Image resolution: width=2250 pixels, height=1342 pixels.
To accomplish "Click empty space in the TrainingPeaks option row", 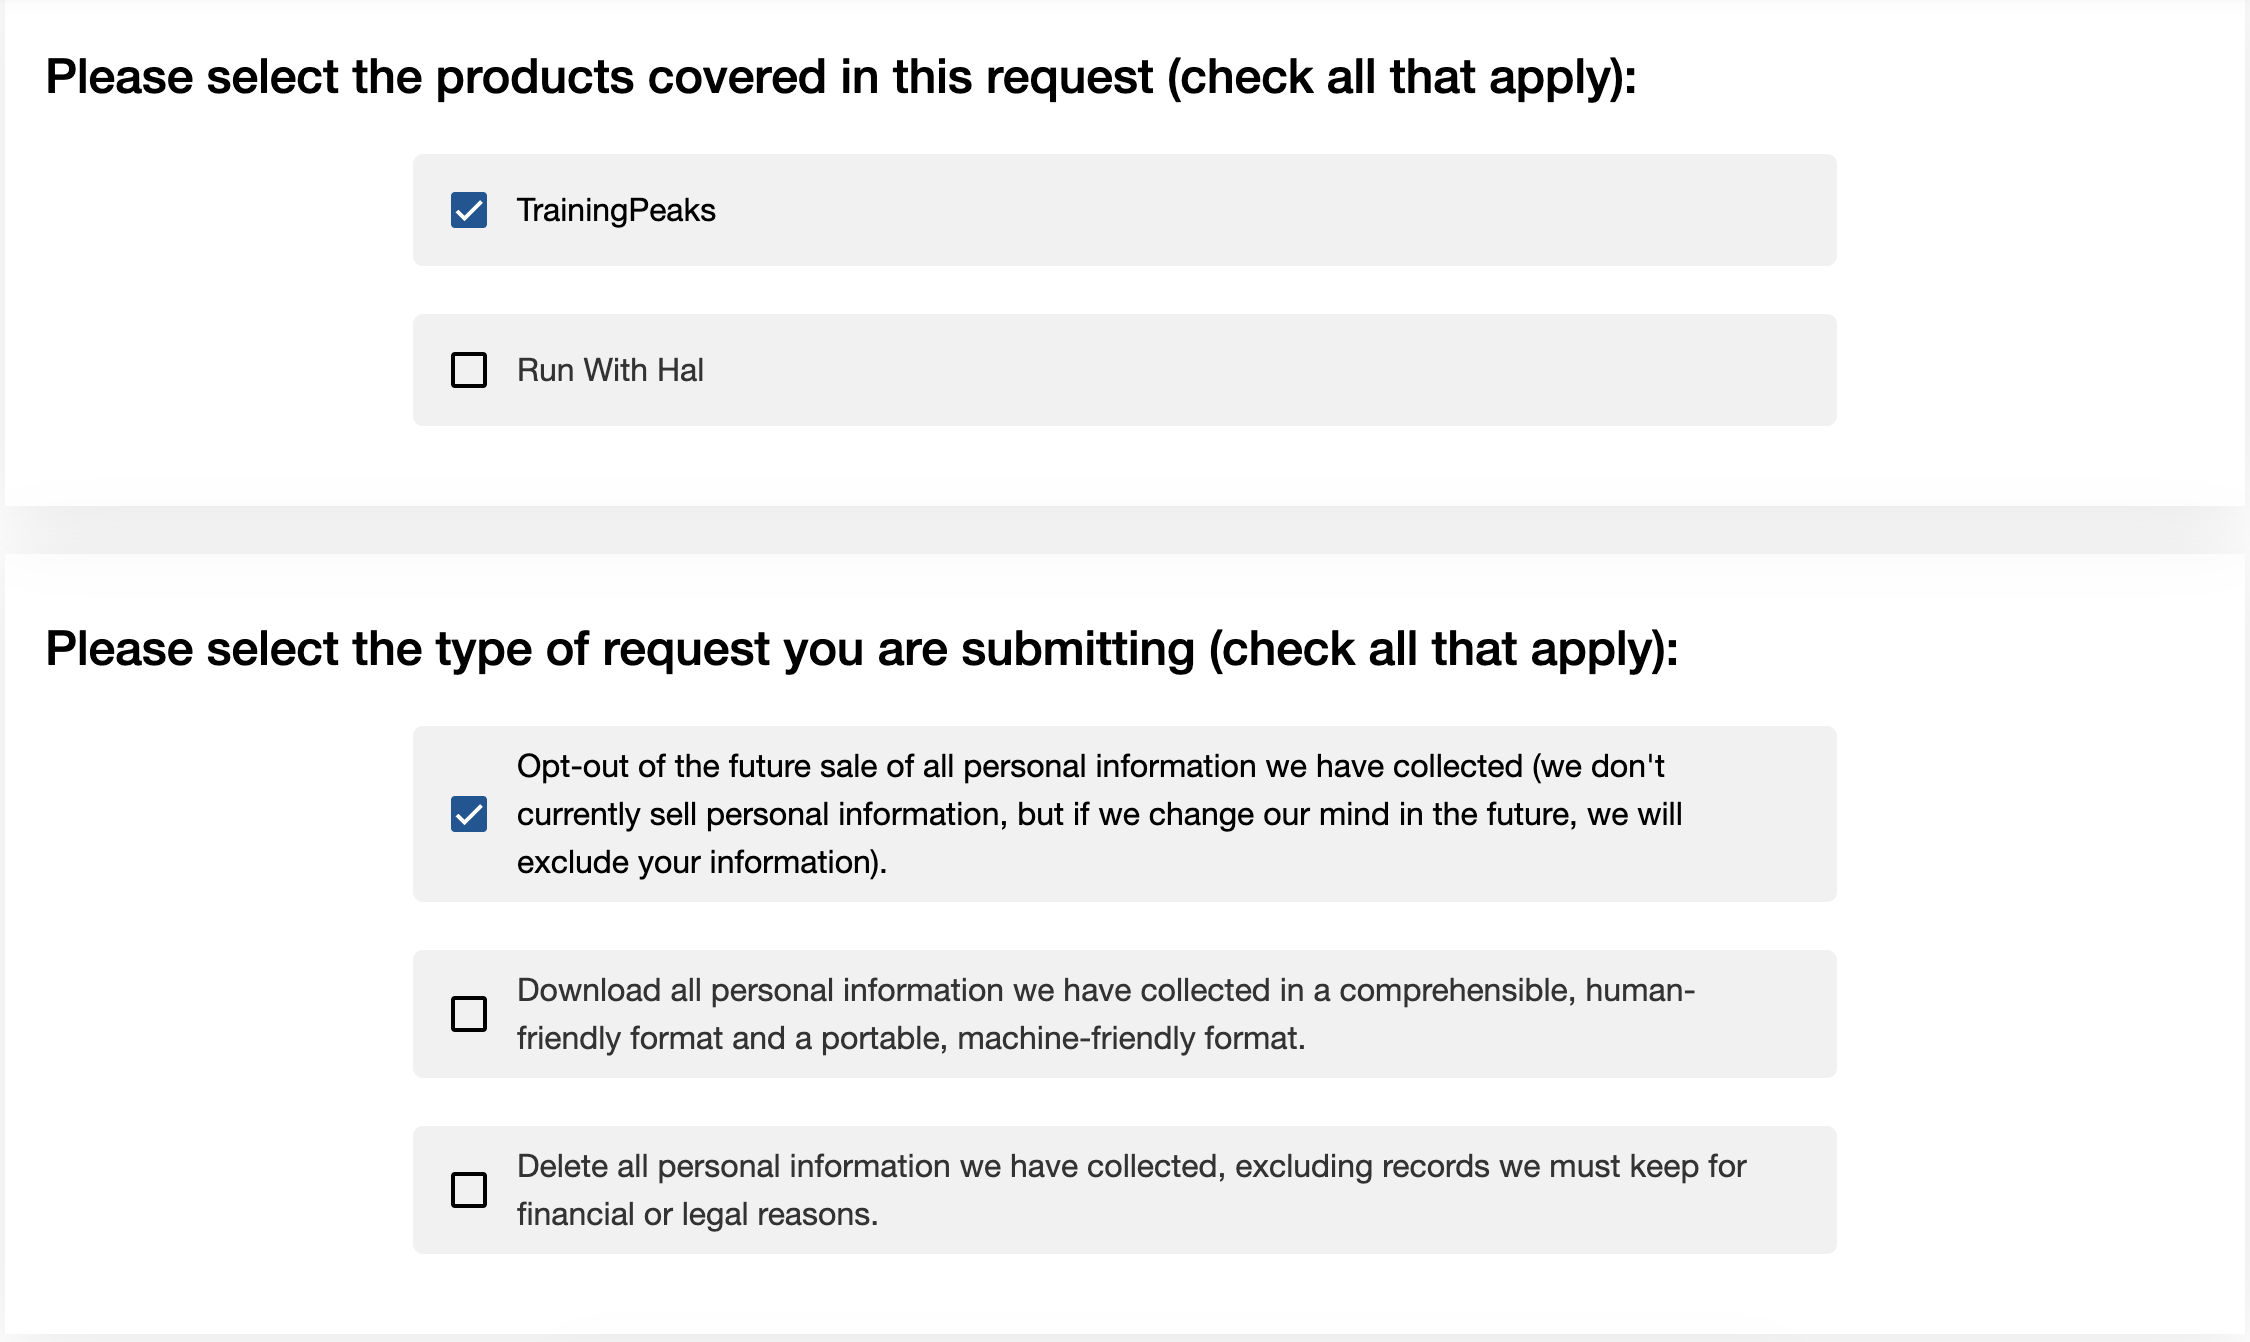I will (x=1270, y=210).
